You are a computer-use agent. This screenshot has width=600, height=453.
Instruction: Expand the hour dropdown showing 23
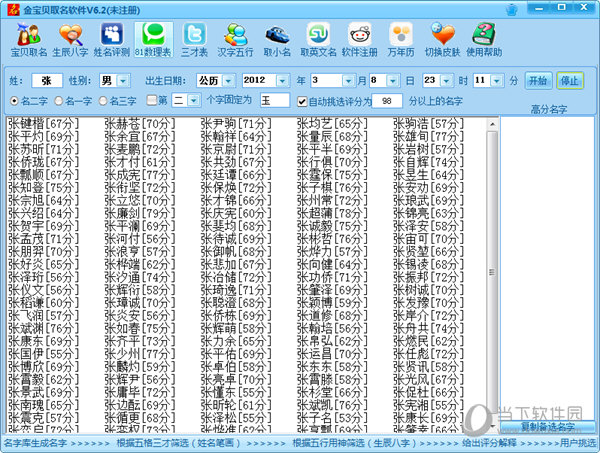pyautogui.click(x=447, y=81)
